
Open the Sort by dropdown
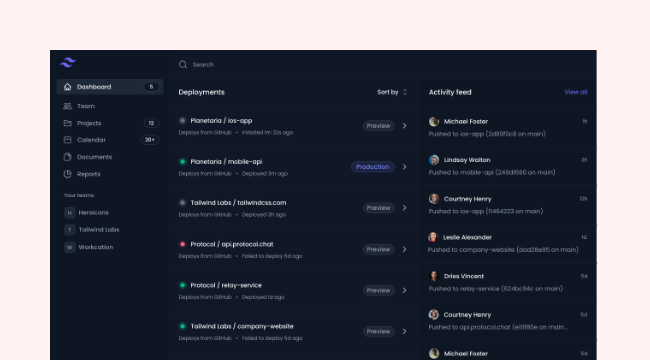[x=393, y=92]
